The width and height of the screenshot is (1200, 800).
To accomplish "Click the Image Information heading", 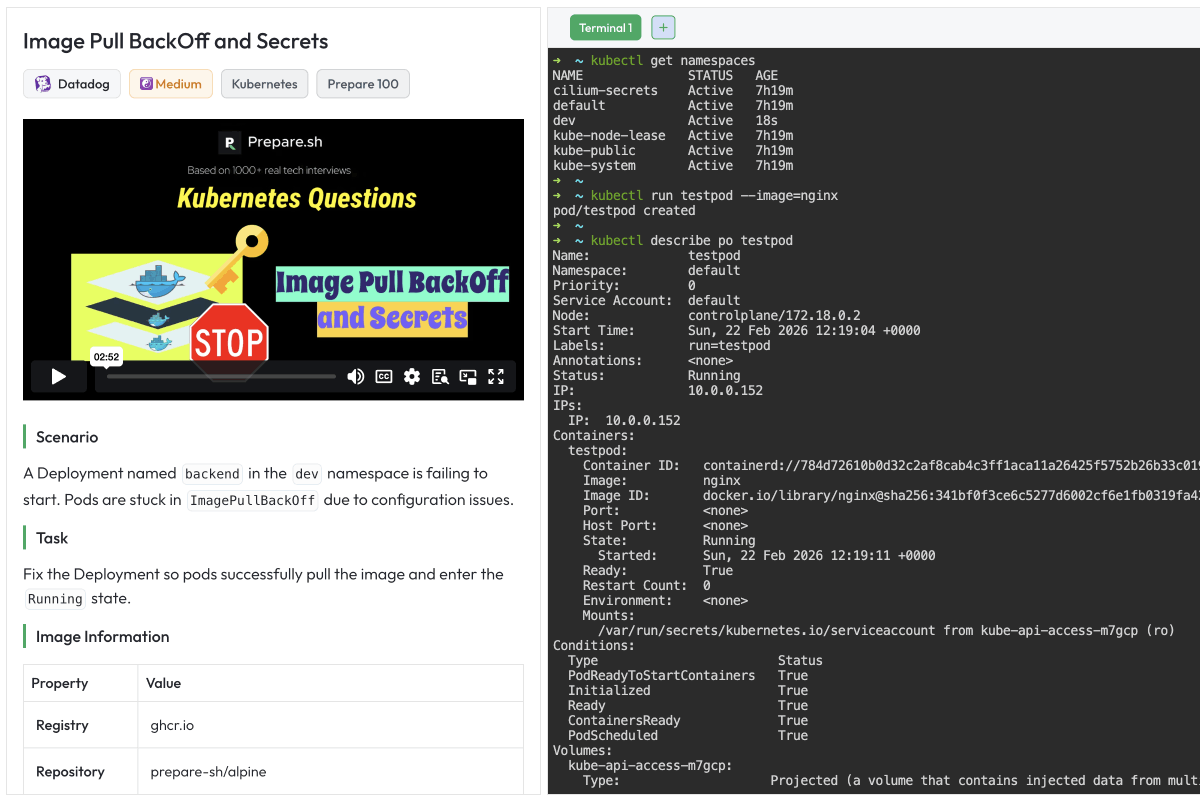I will point(103,637).
